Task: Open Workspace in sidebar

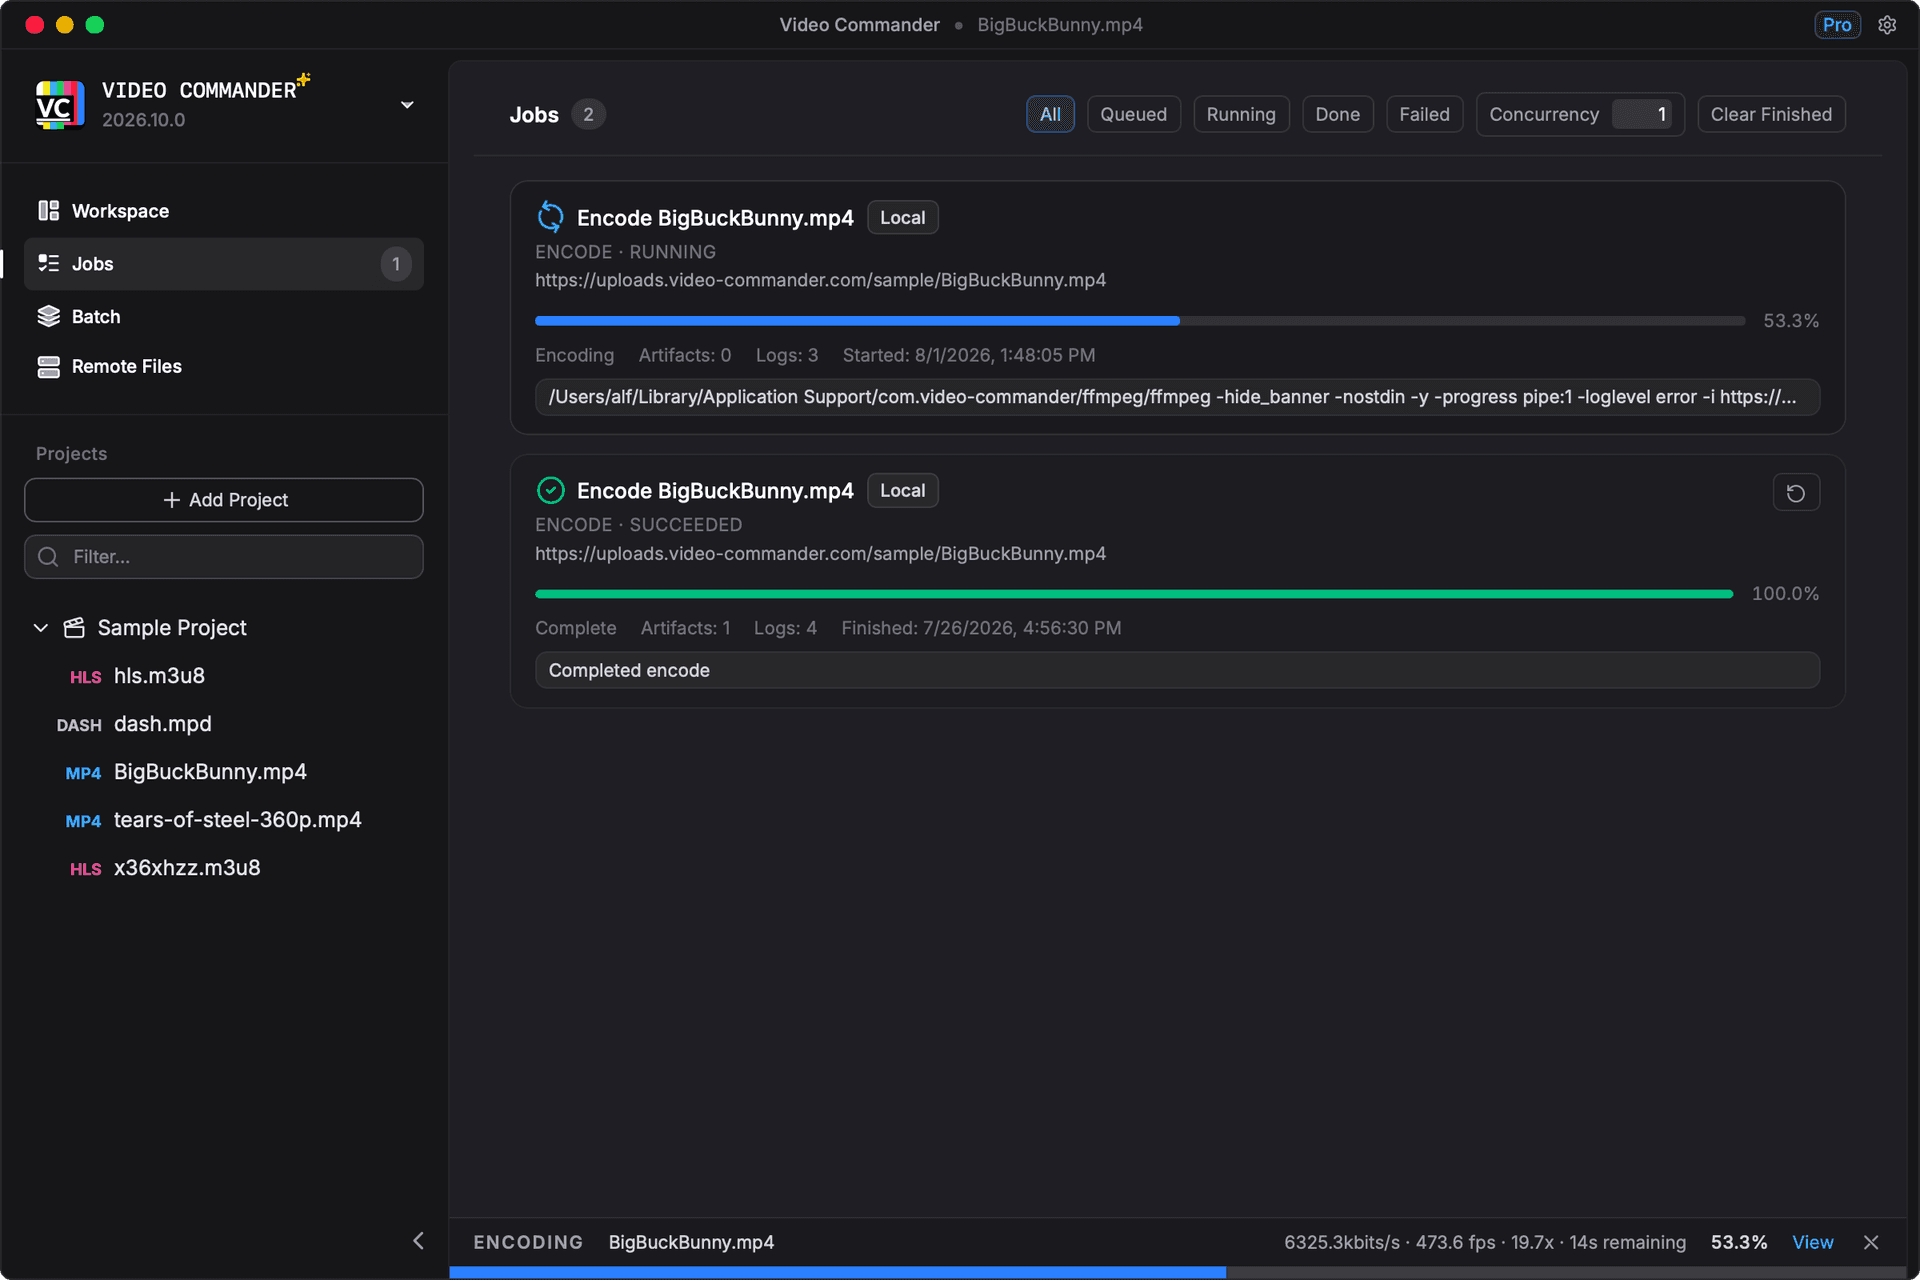Action: pyautogui.click(x=224, y=211)
